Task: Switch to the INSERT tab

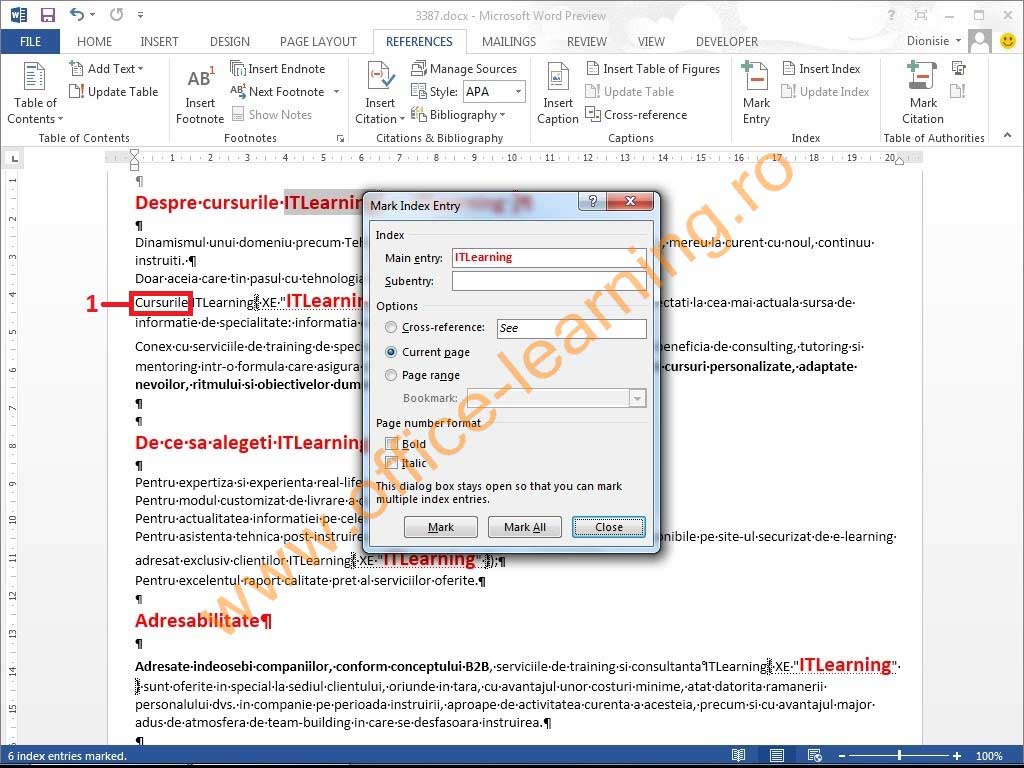Action: [159, 41]
